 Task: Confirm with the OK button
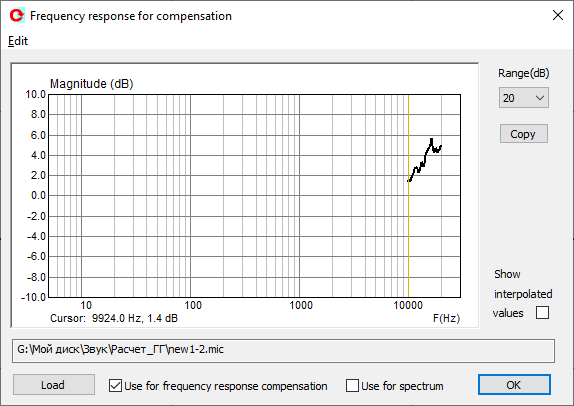click(x=514, y=385)
